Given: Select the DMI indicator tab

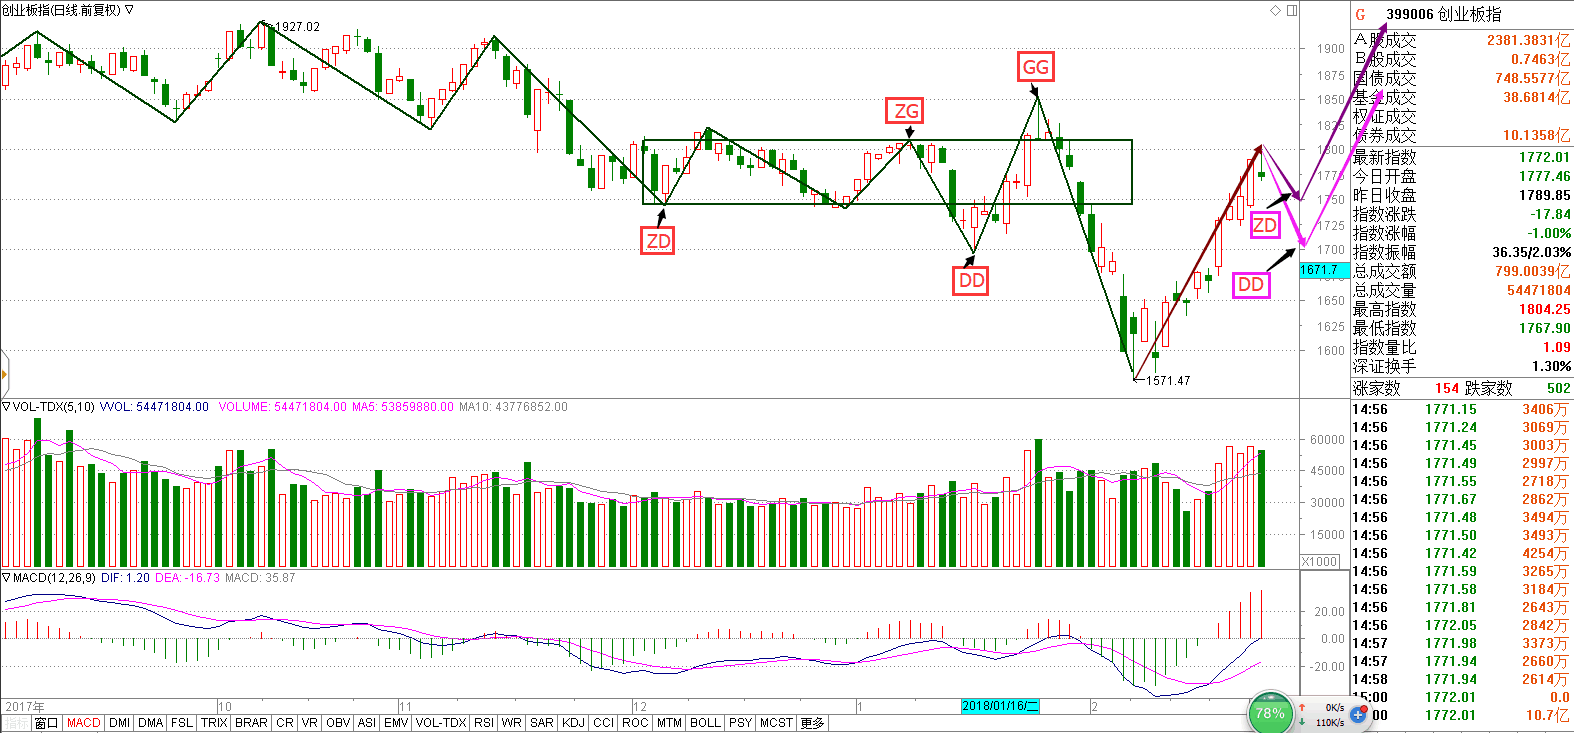Looking at the screenshot, I should [x=119, y=723].
